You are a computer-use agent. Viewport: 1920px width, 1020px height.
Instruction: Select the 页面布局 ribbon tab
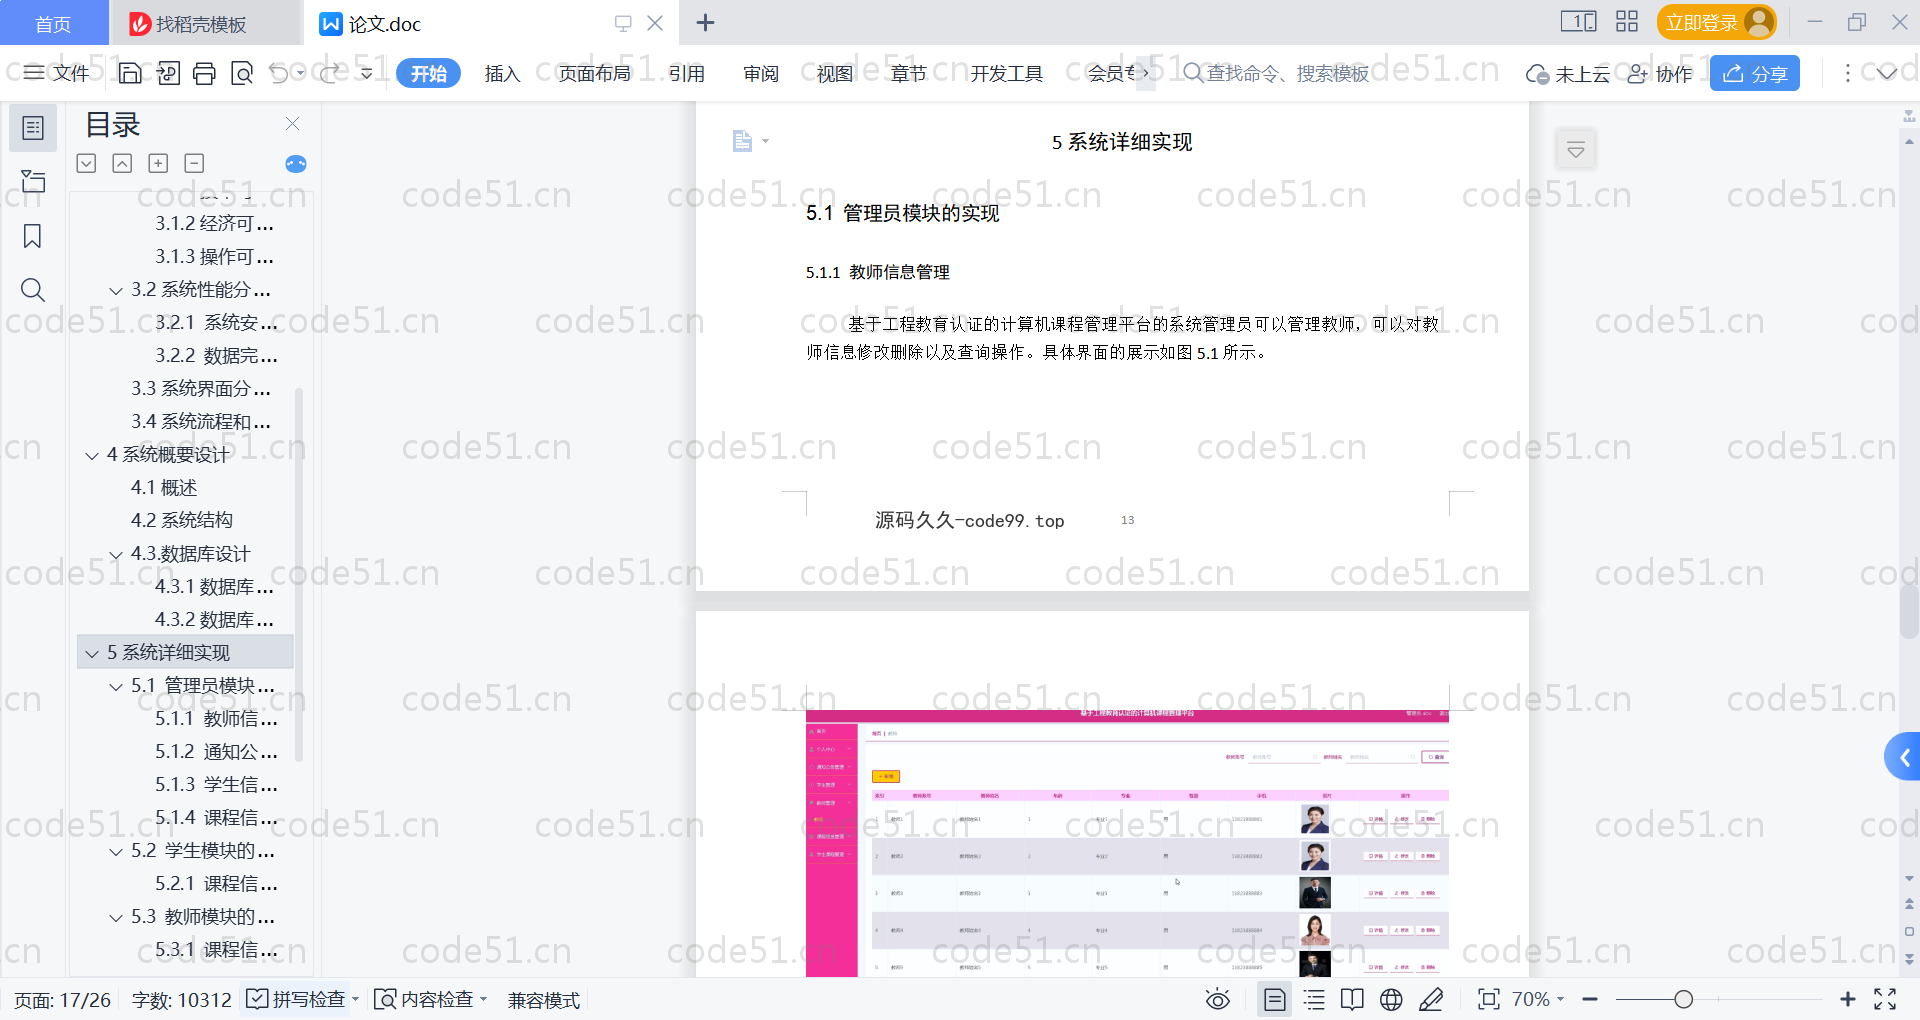tap(595, 73)
